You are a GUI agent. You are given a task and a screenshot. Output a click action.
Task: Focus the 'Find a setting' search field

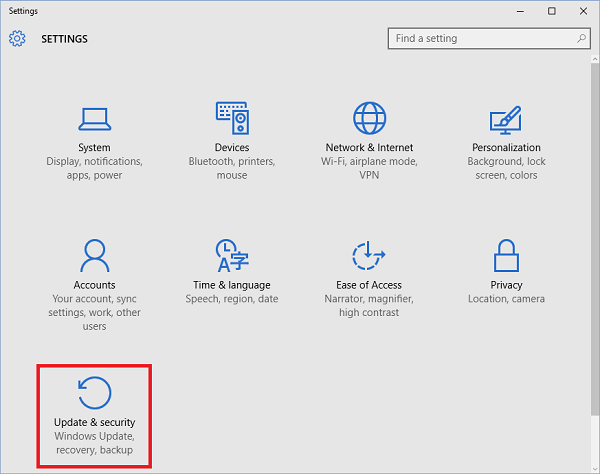pos(478,39)
